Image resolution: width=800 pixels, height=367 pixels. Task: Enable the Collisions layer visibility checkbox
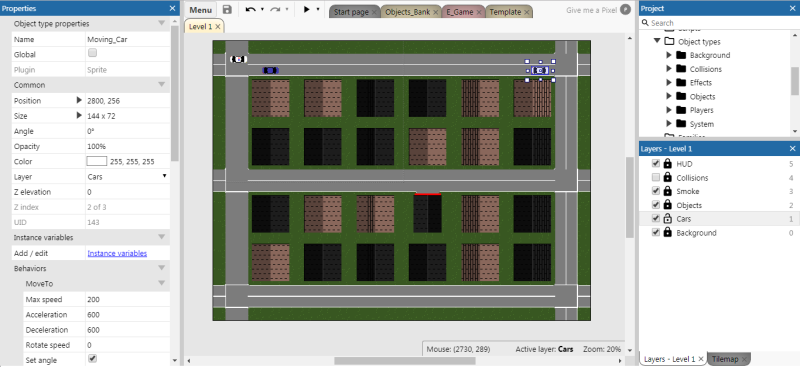coord(656,178)
